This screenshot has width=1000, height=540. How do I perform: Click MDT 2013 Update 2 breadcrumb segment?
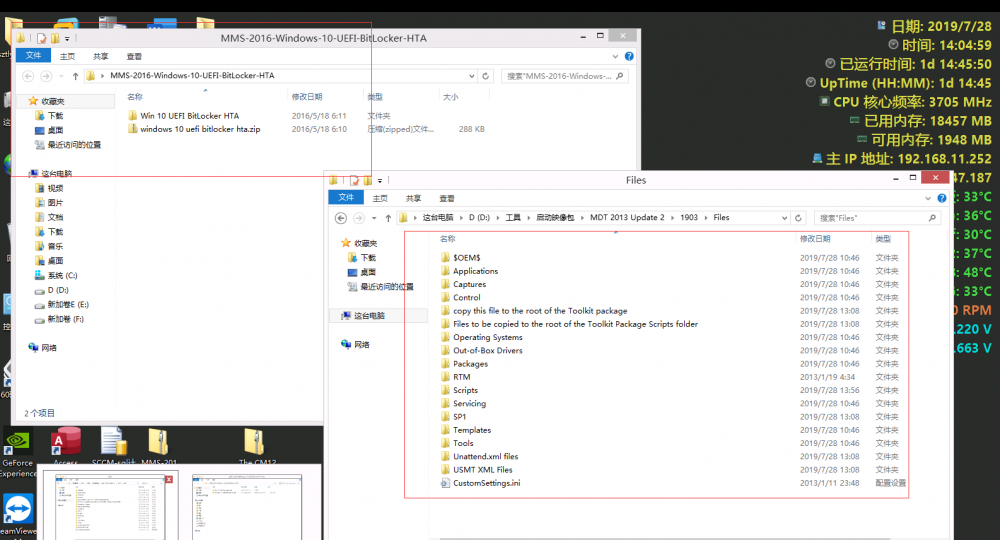[x=627, y=218]
